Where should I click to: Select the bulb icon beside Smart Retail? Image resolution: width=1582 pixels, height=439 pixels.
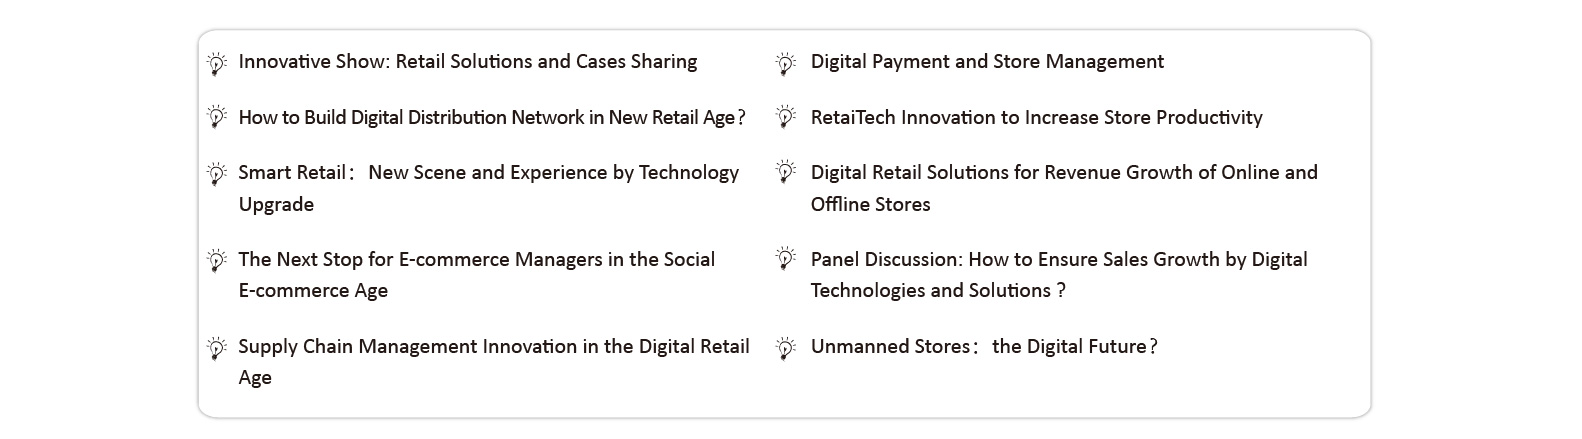click(216, 174)
